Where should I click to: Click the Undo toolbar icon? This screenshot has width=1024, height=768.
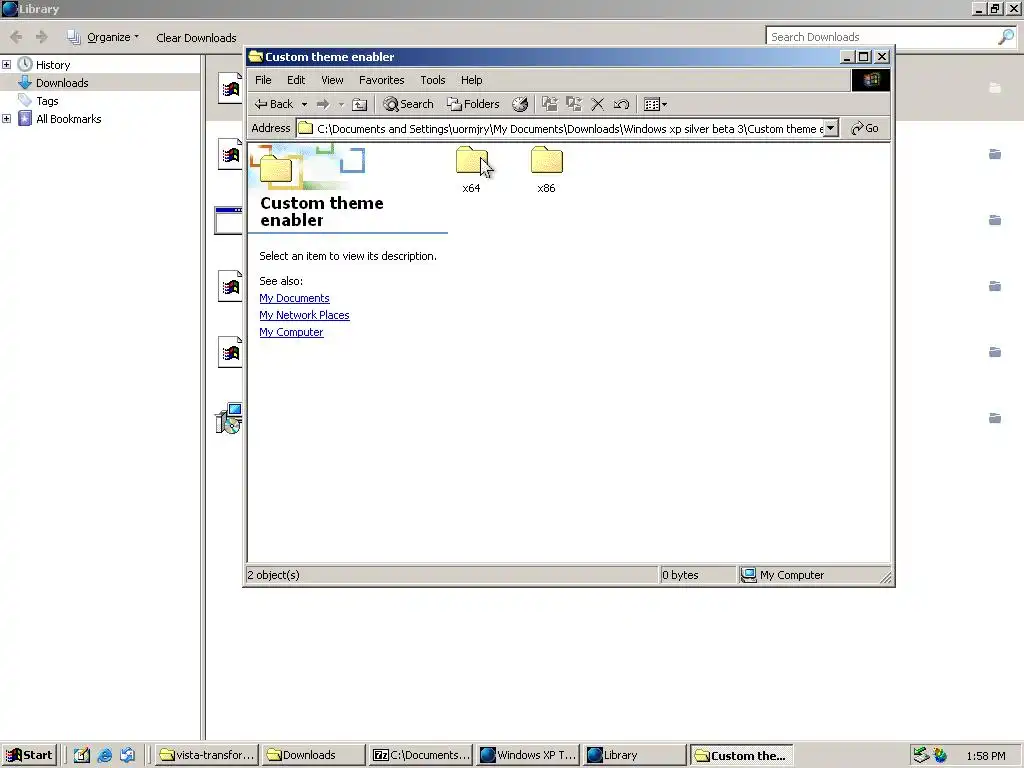(621, 104)
